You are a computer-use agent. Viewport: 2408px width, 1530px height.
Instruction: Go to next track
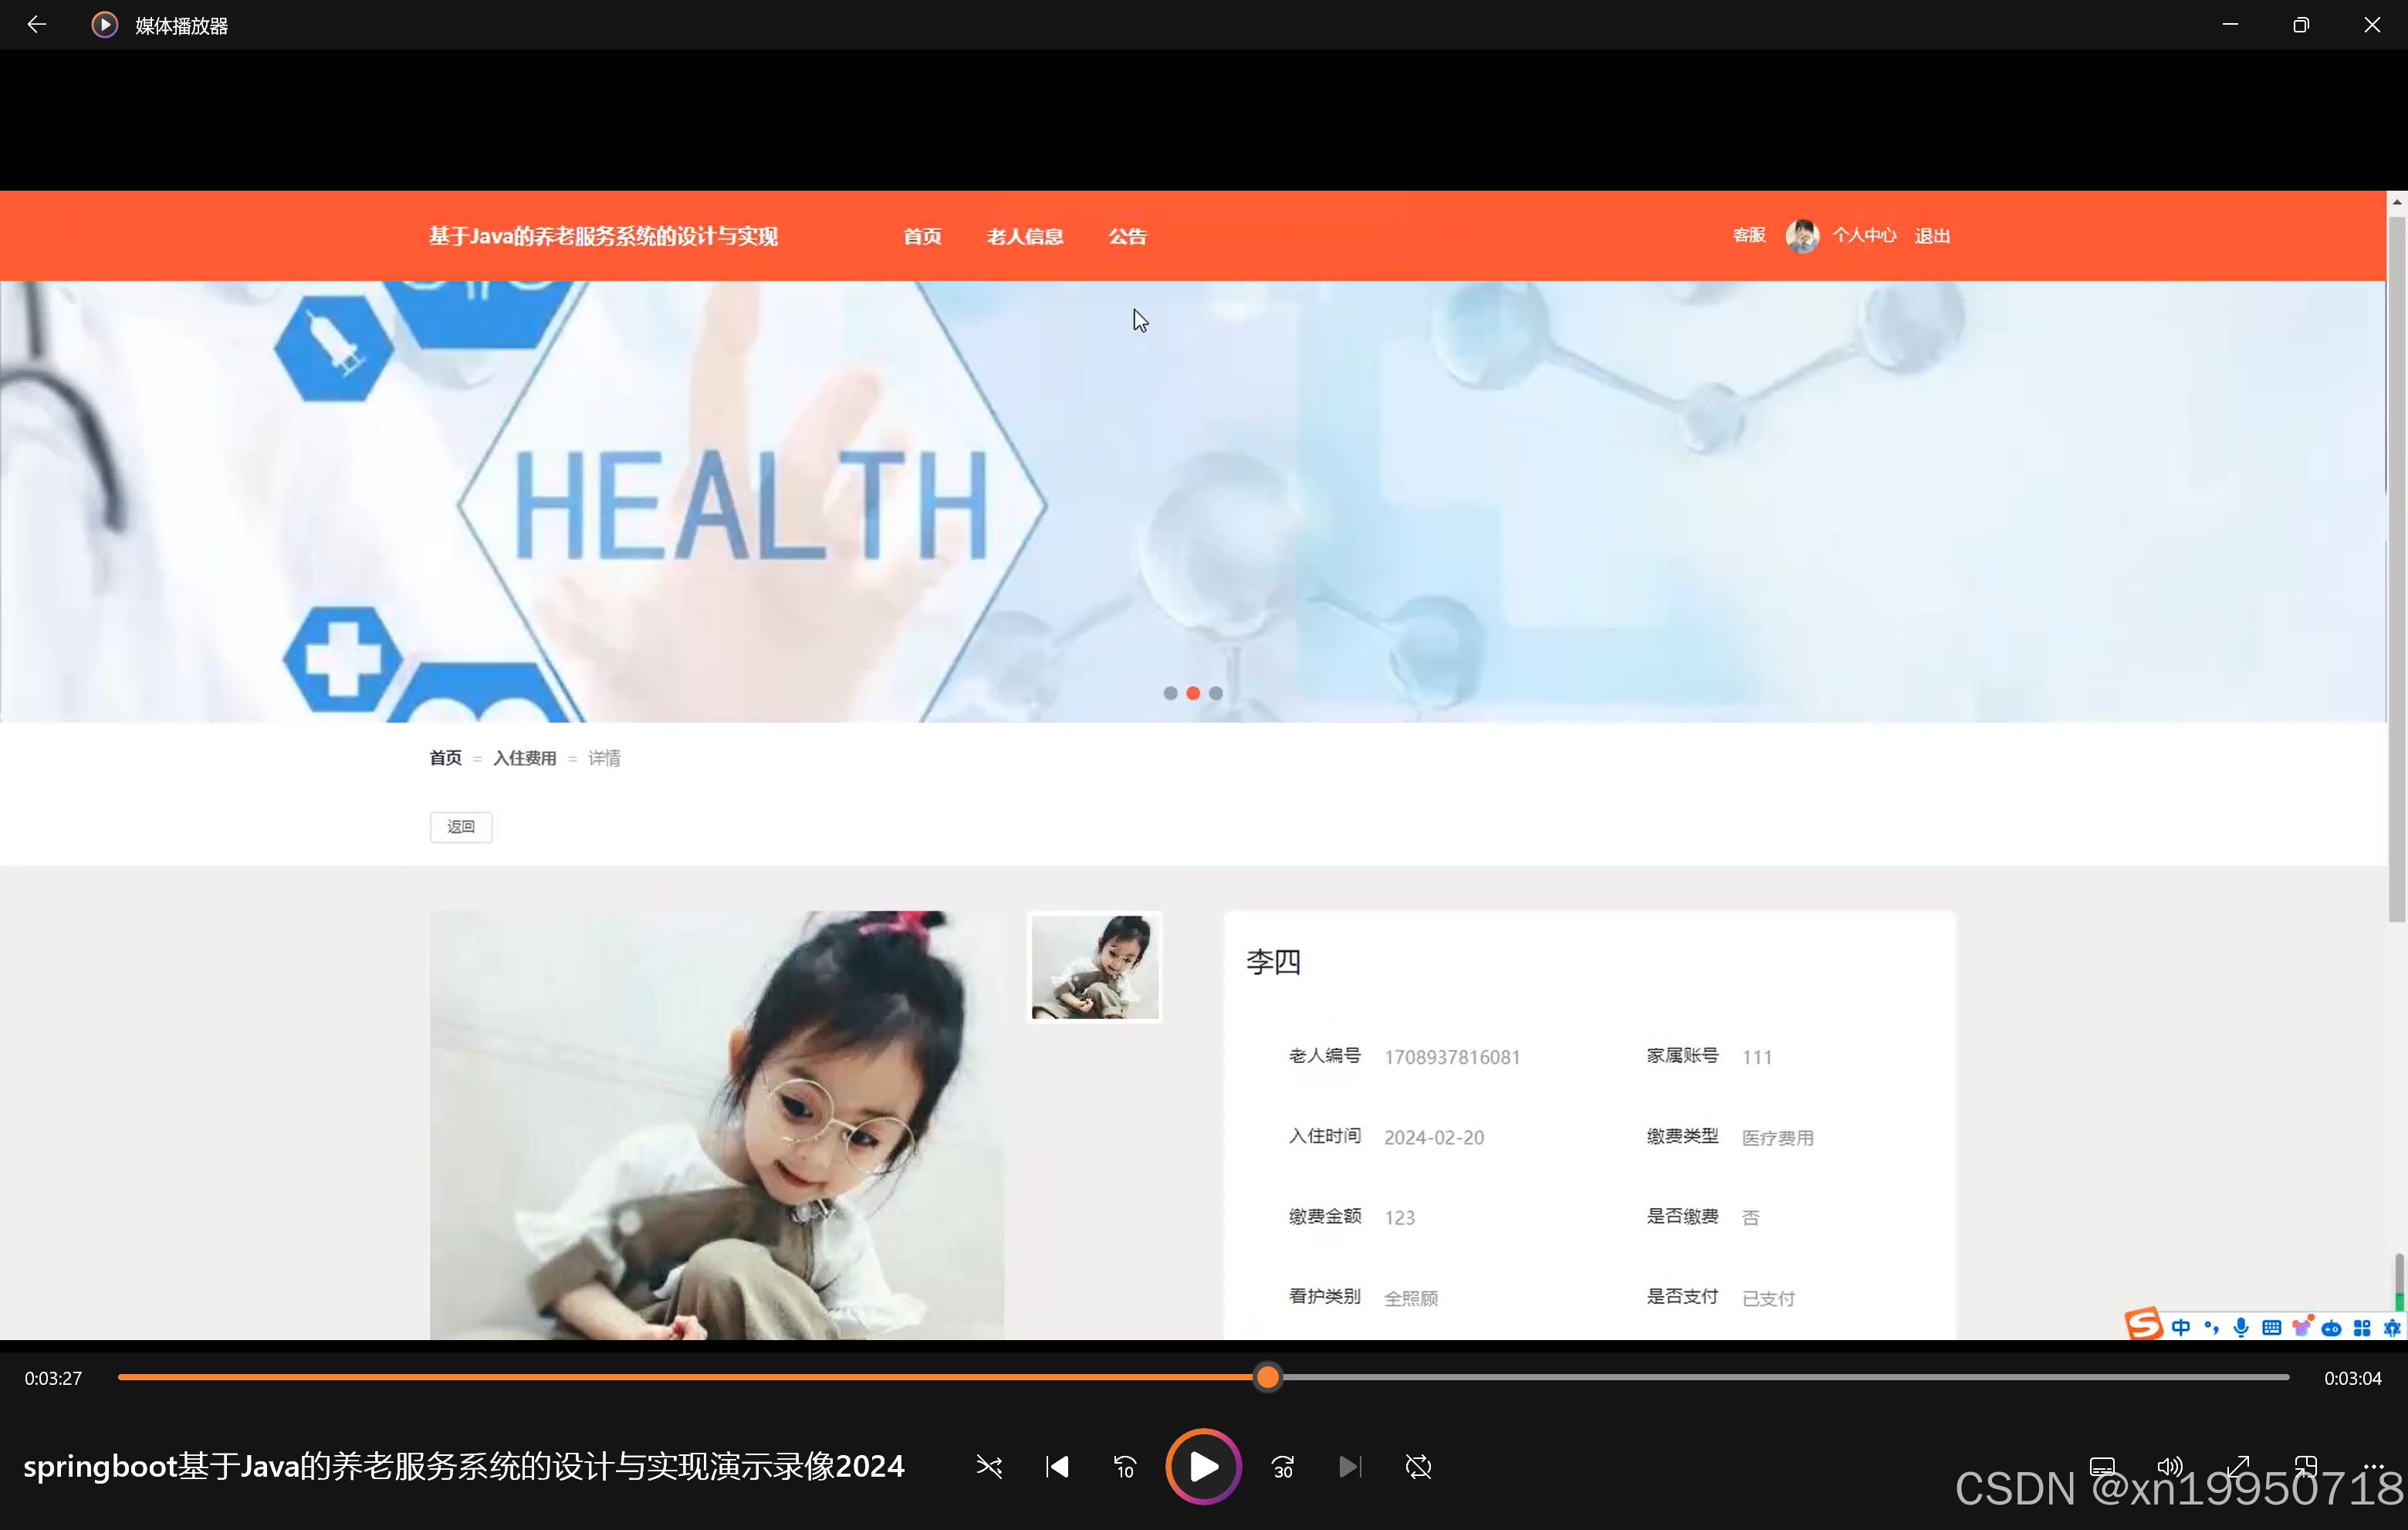point(1350,1467)
